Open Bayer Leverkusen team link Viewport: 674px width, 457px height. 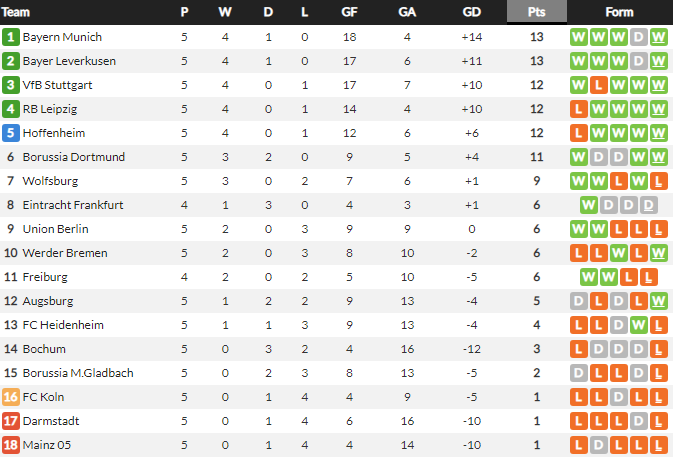click(x=69, y=61)
